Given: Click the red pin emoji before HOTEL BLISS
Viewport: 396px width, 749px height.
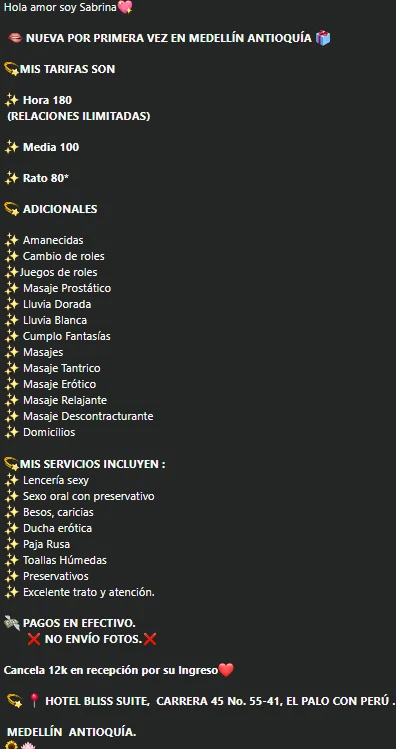Looking at the screenshot, I should coord(34,701).
